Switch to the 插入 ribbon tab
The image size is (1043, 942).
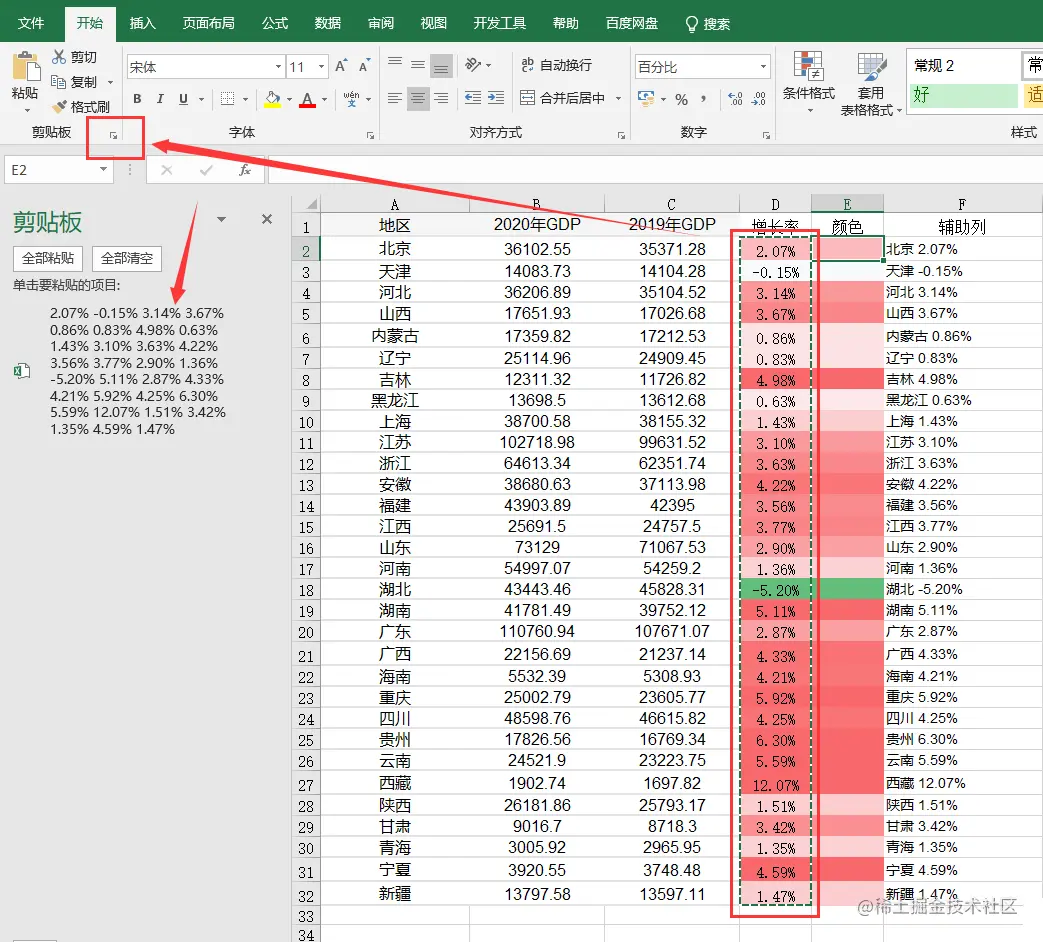point(141,22)
